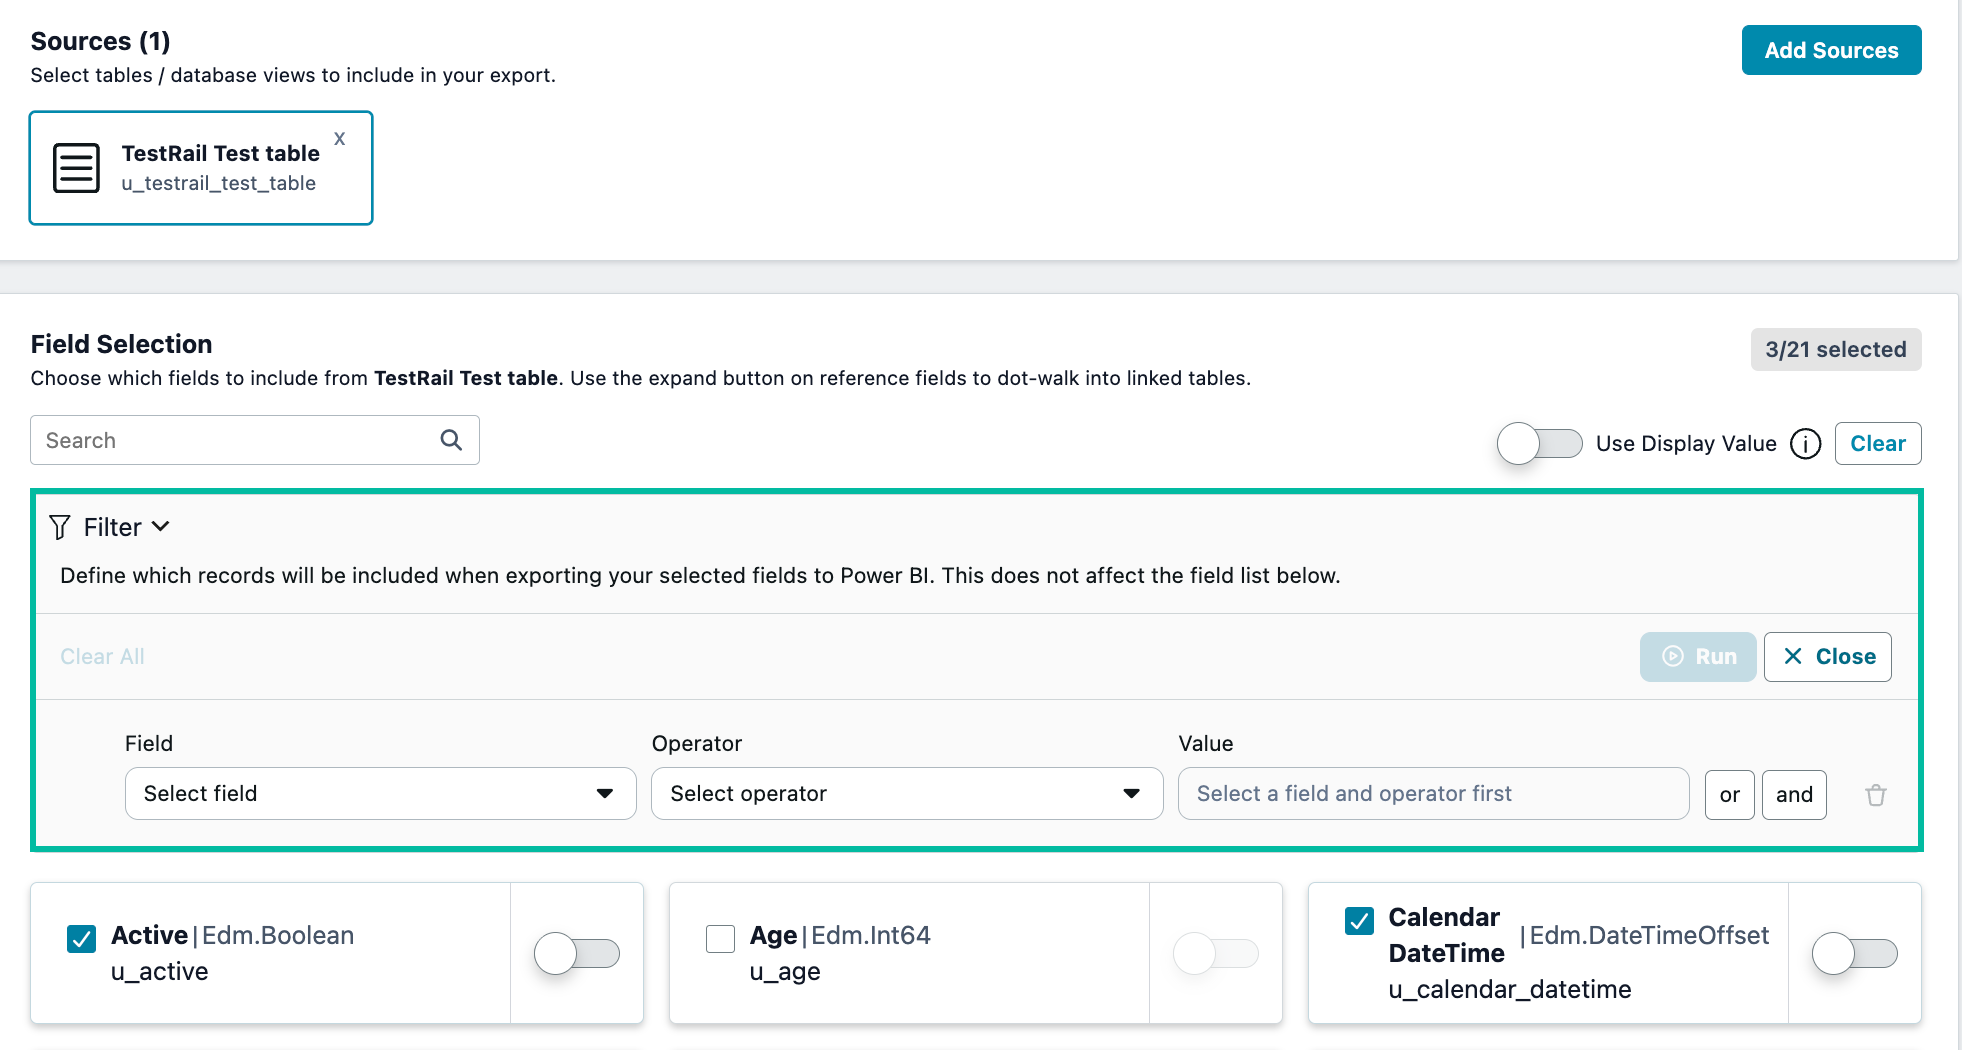Click the Add Sources button
This screenshot has height=1050, width=1962.
(1831, 50)
